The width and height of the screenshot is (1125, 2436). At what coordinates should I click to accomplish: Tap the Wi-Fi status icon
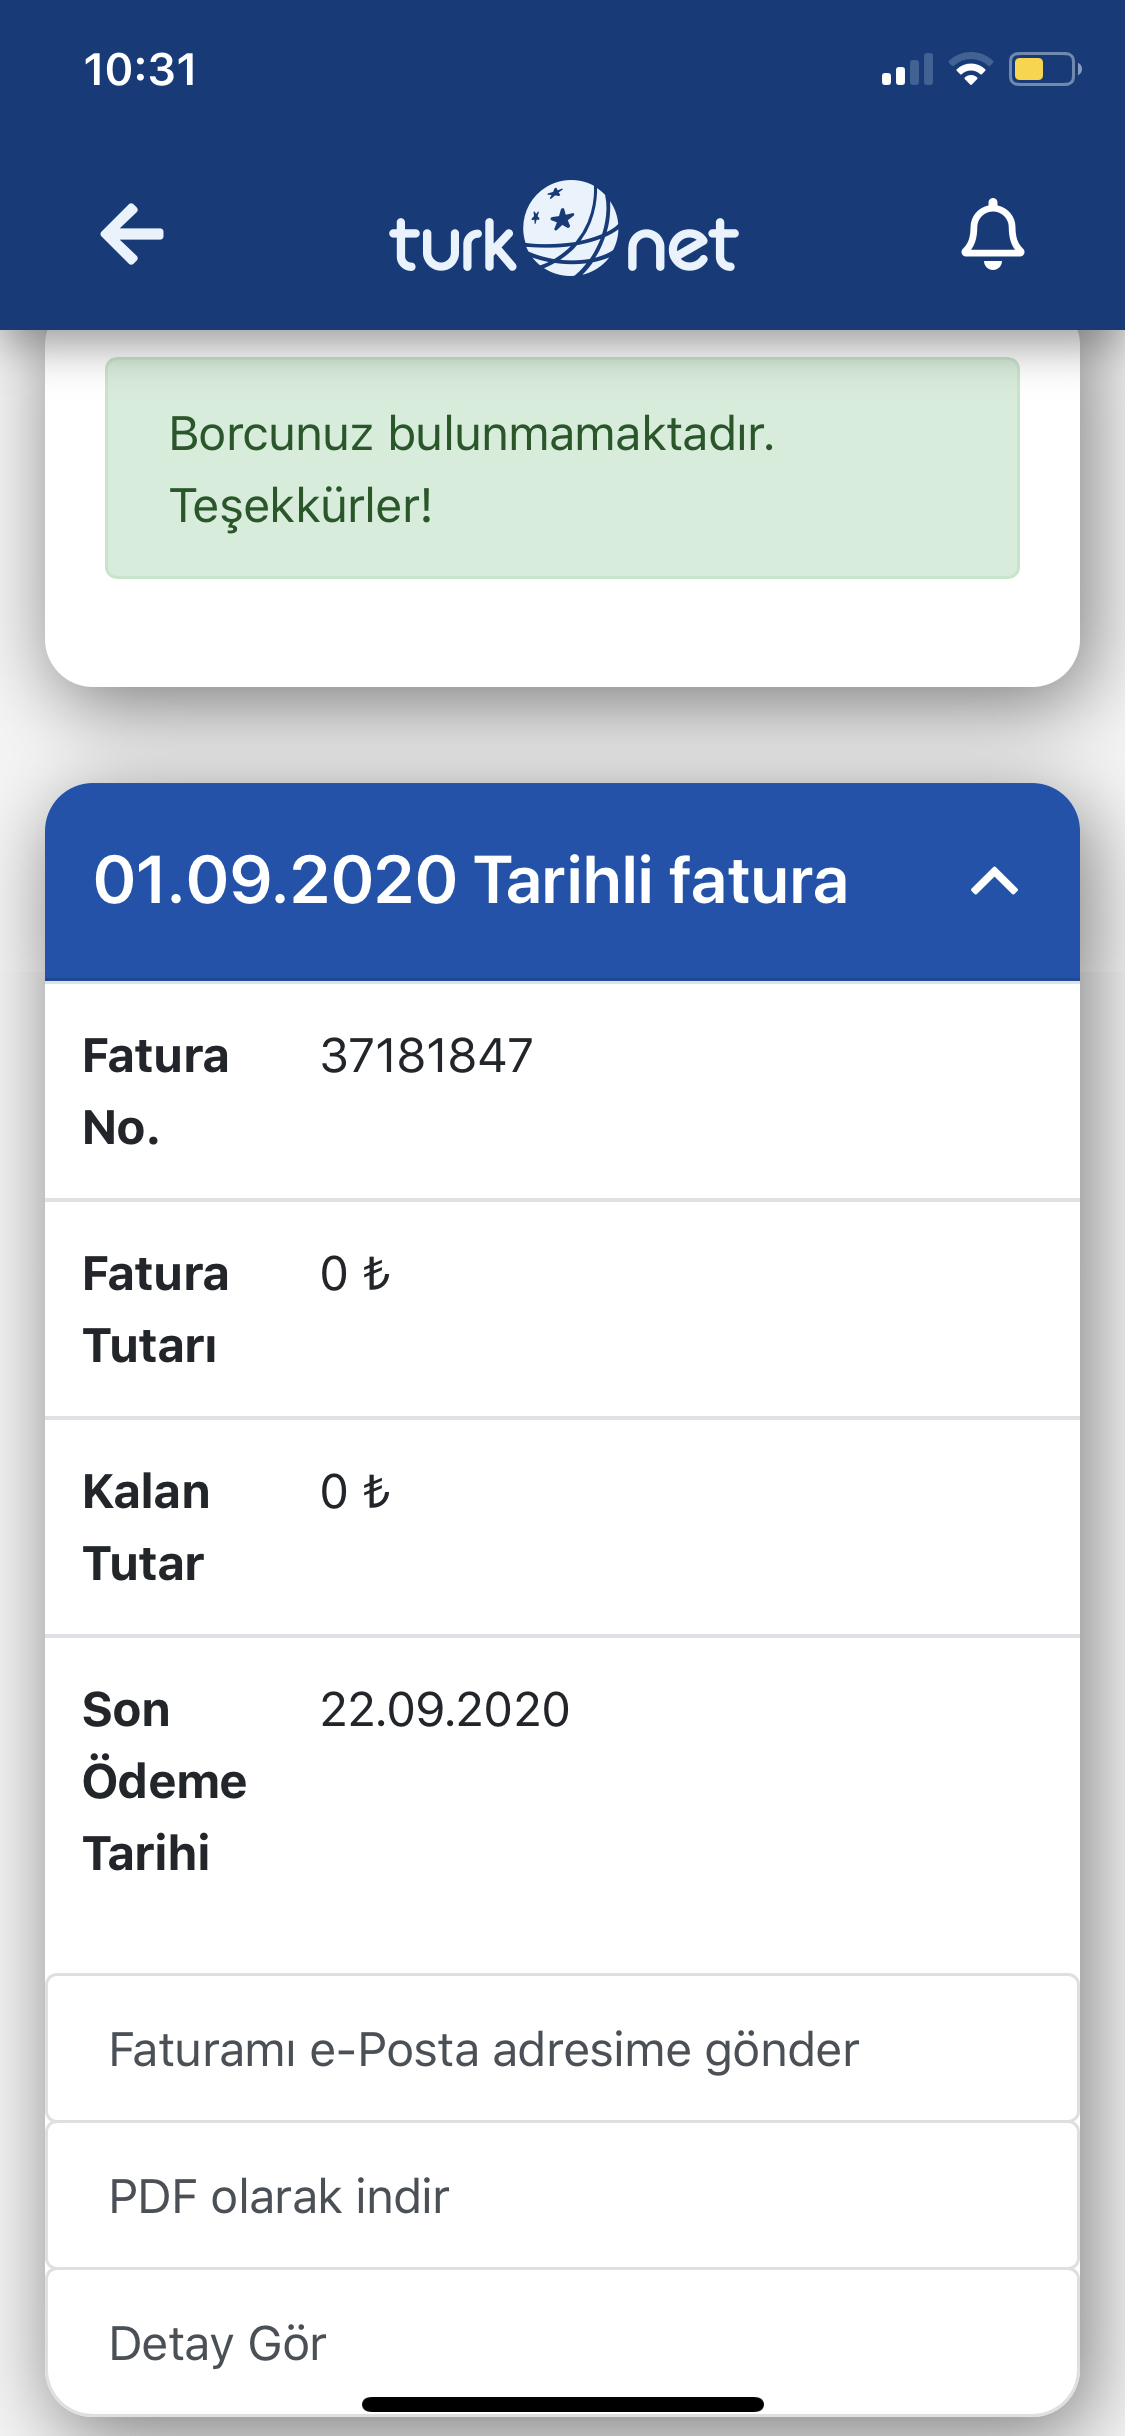click(x=970, y=69)
